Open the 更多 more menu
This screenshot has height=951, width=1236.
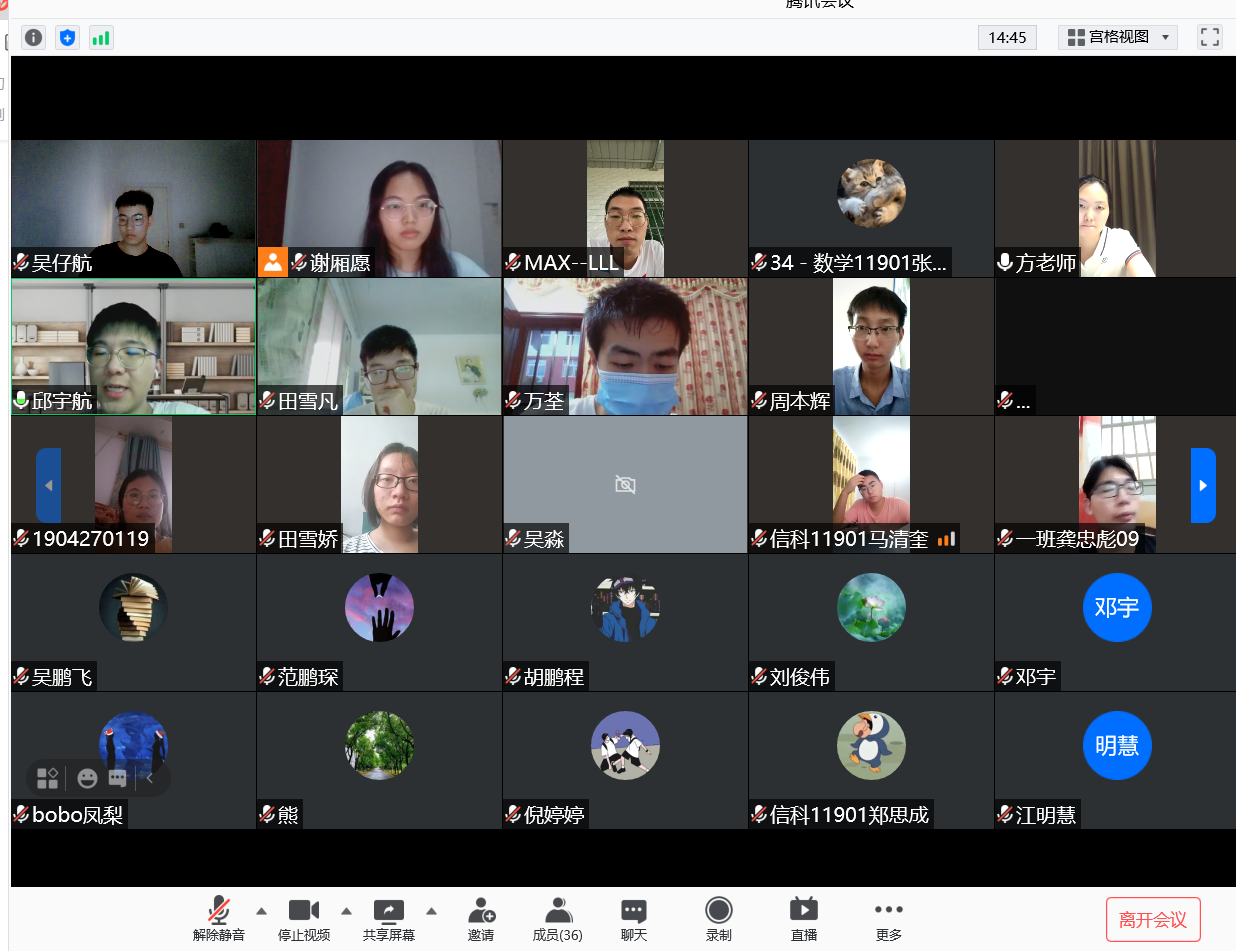[888, 919]
